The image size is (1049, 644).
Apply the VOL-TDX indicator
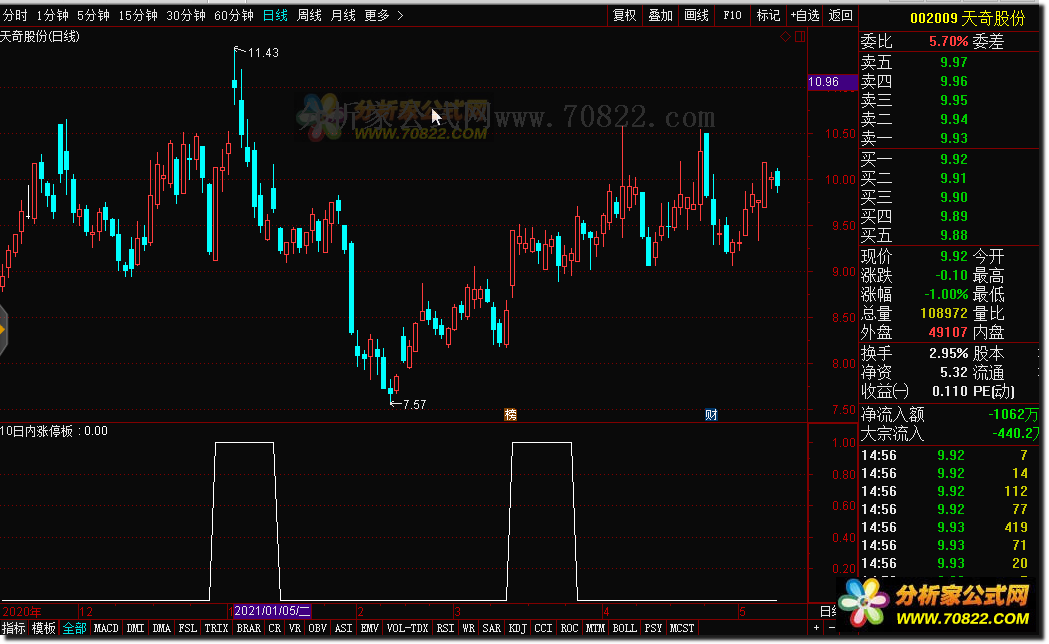click(407, 628)
